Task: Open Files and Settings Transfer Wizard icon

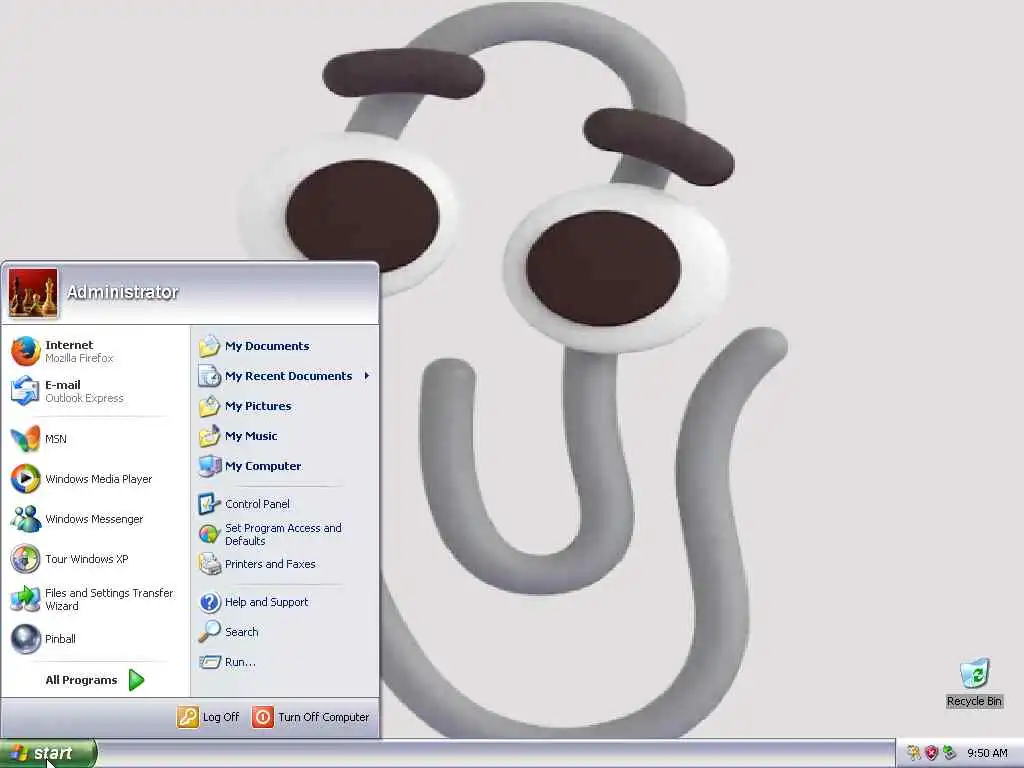Action: pos(25,599)
